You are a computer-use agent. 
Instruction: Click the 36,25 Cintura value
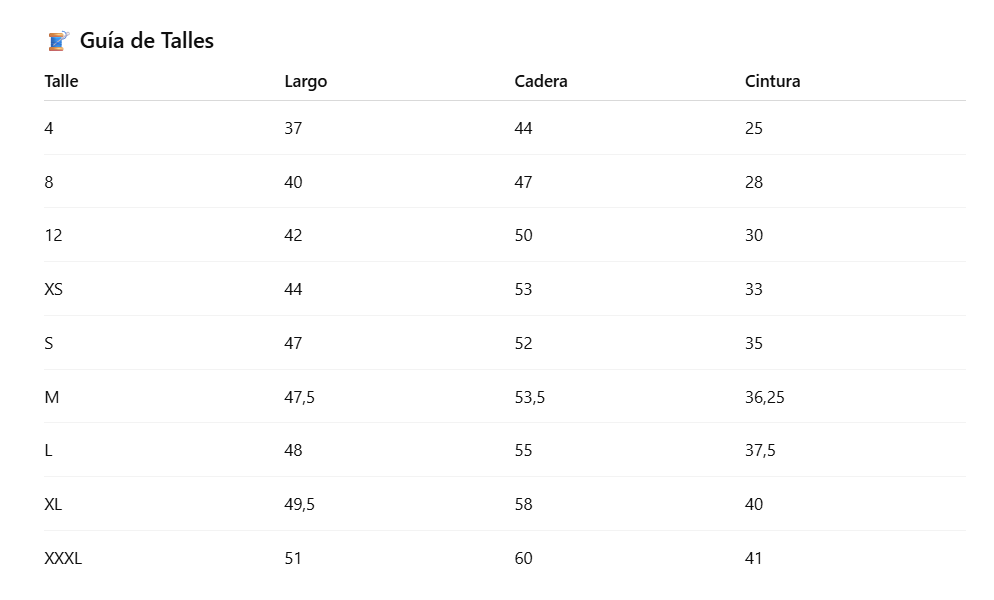click(764, 397)
